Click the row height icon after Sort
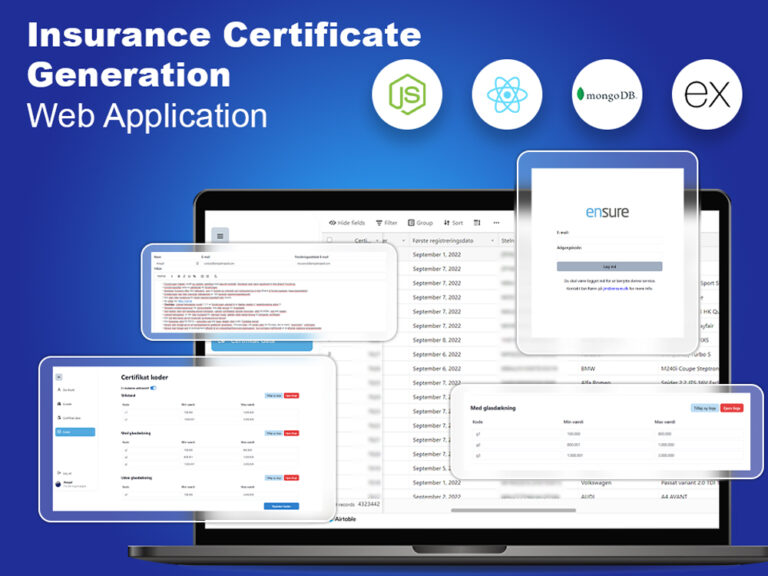The image size is (768, 576). pos(477,223)
